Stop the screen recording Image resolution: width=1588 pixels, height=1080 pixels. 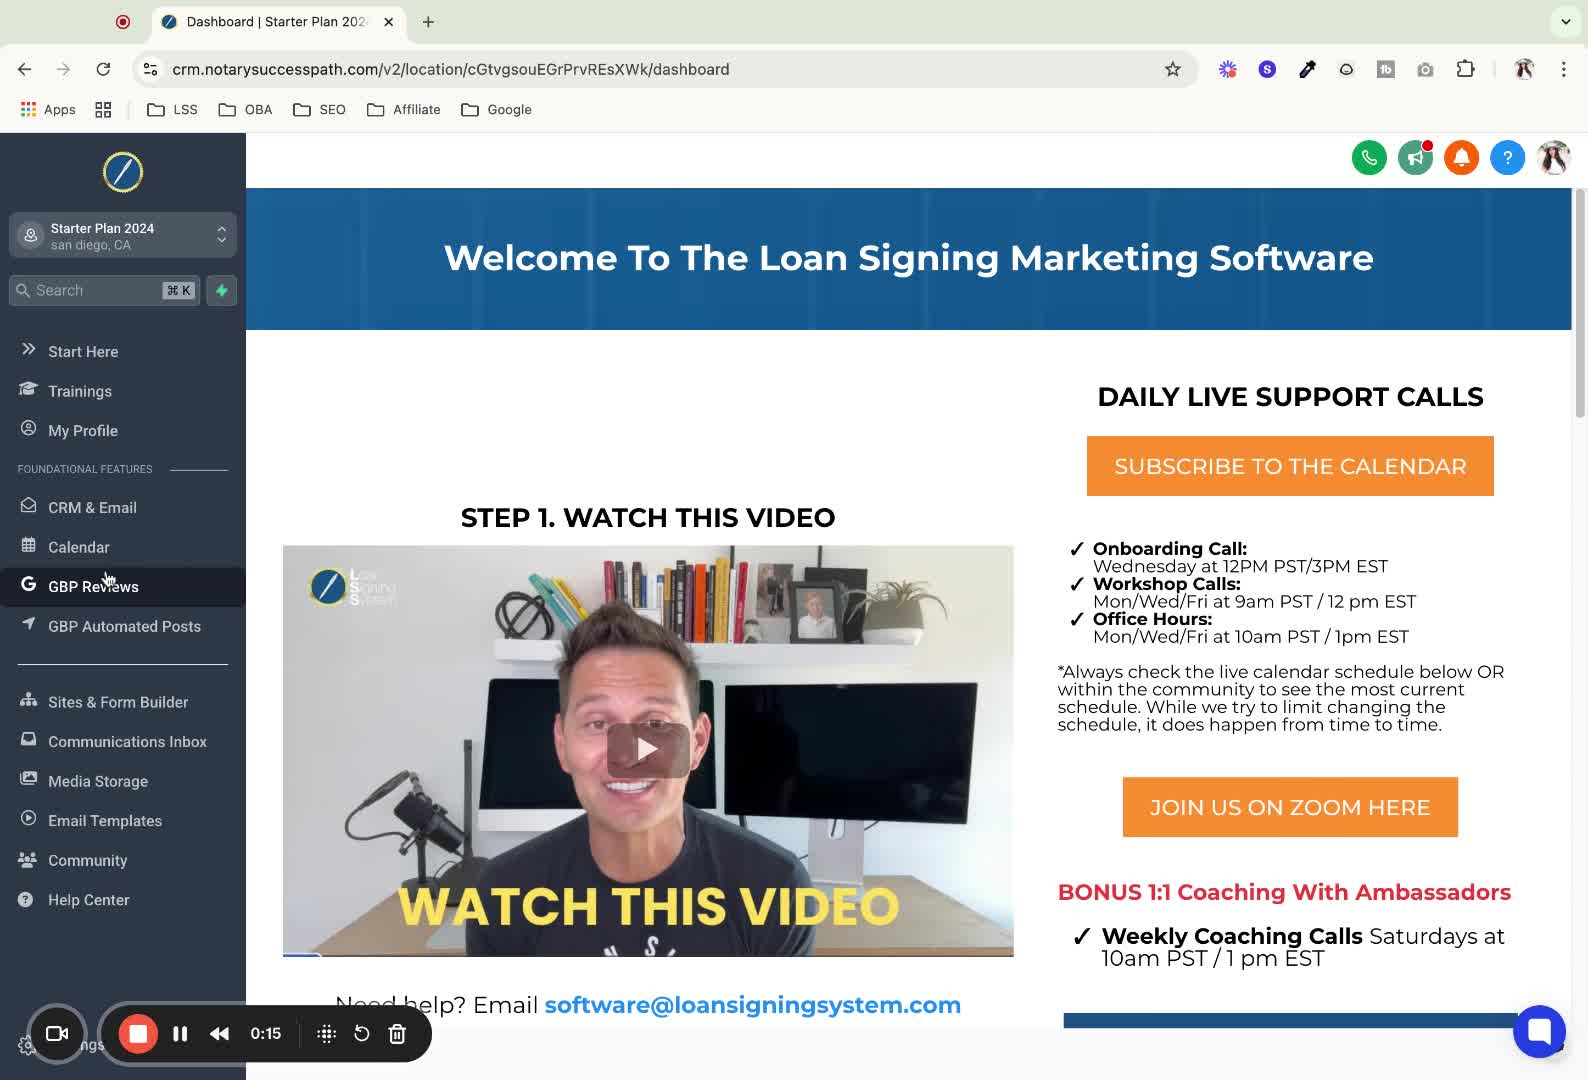click(x=138, y=1034)
